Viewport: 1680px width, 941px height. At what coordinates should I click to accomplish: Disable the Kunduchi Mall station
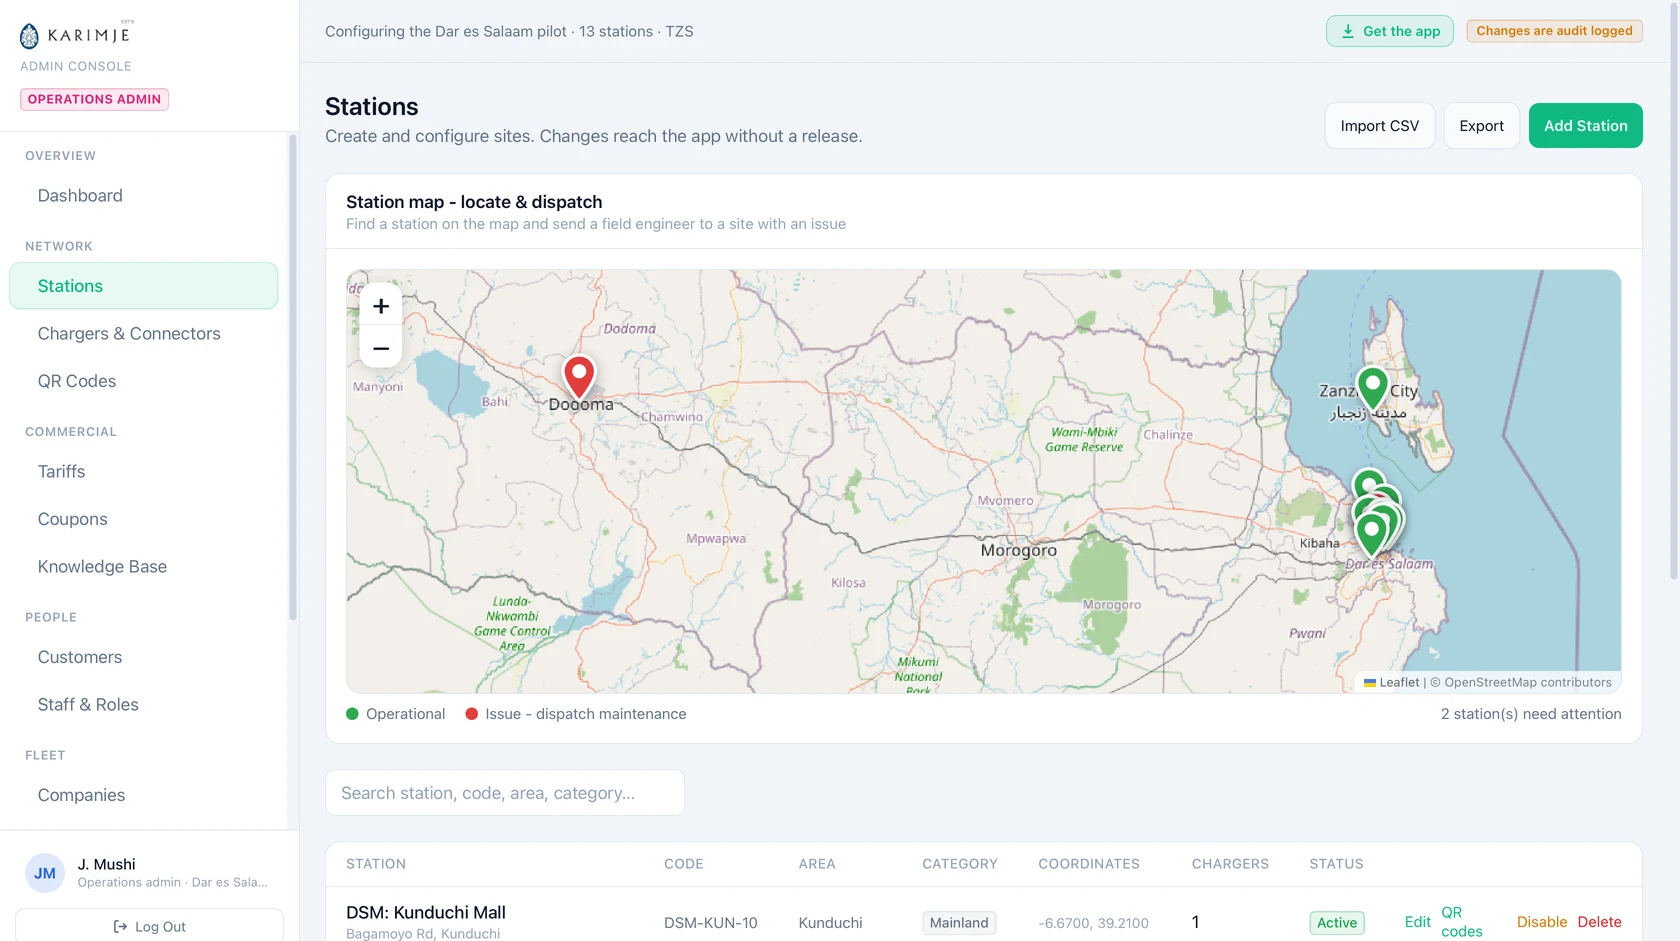click(1541, 922)
